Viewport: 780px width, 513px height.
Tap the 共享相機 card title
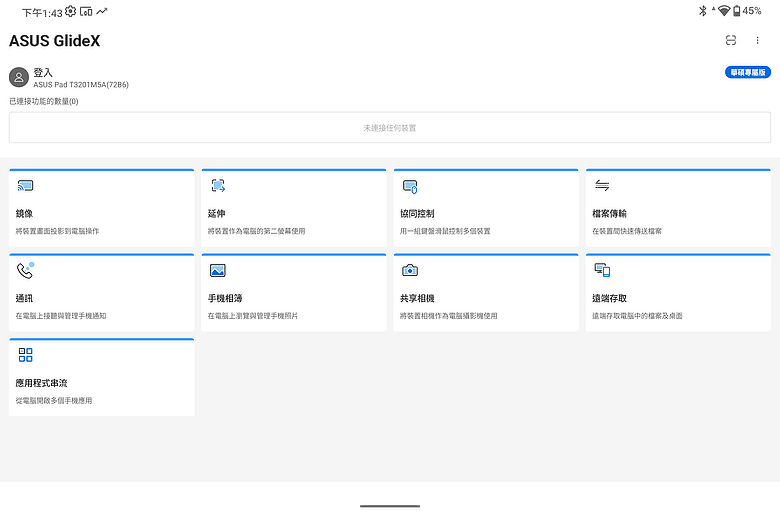[x=417, y=298]
